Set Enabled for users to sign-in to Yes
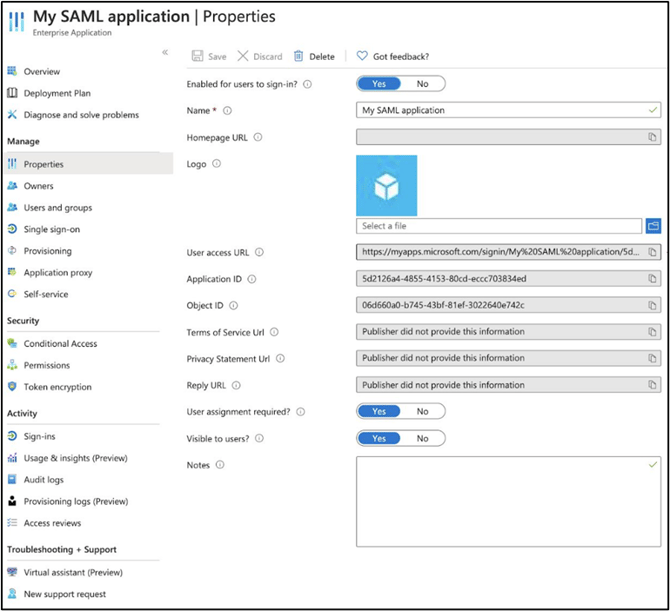 point(379,84)
